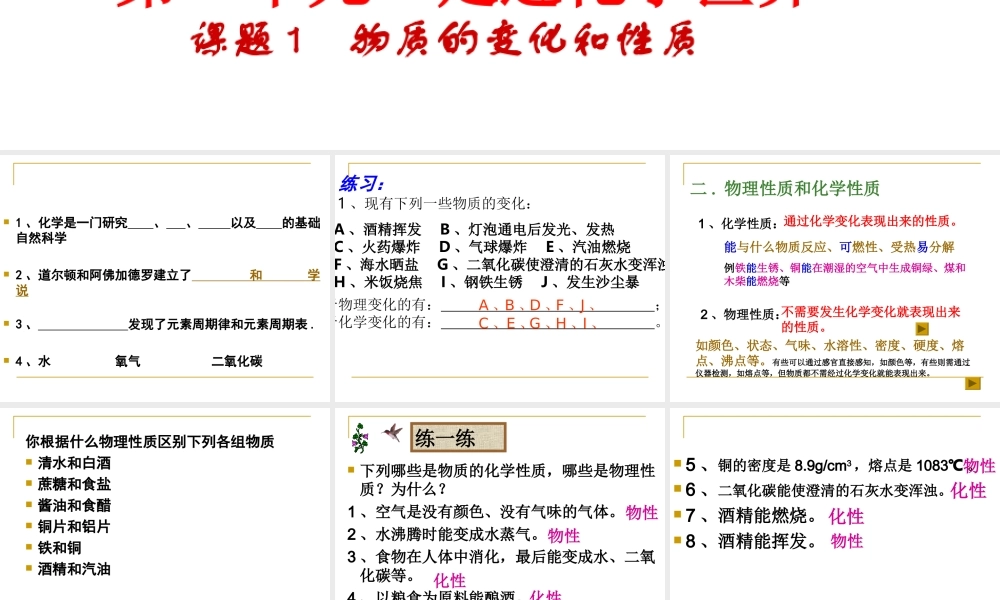Click the 物性 answer after 酒精能挥发
Viewport: 1000px width, 600px height.
click(x=846, y=541)
